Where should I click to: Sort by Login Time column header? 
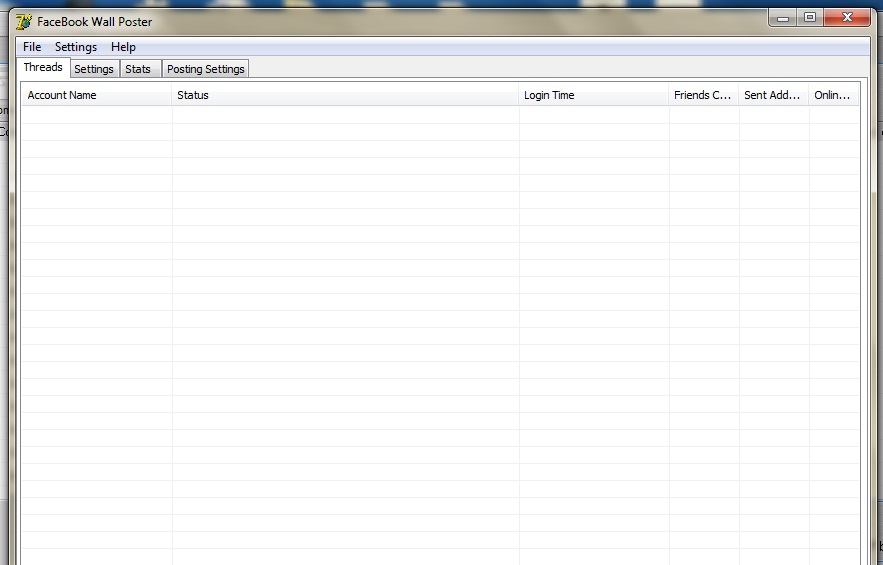[594, 95]
